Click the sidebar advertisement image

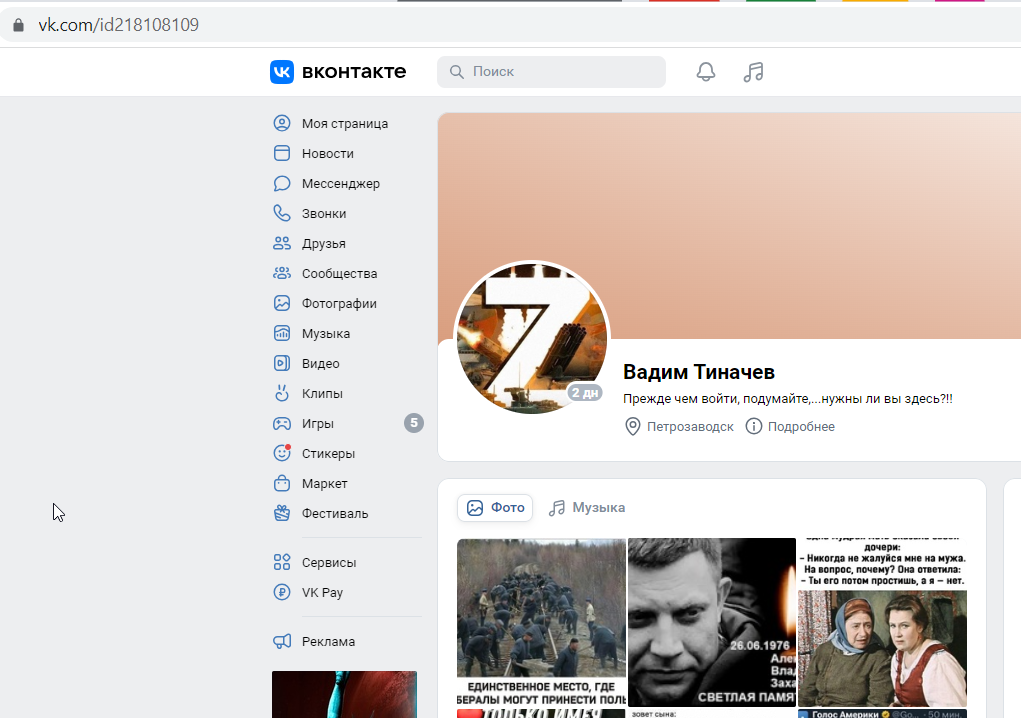pyautogui.click(x=344, y=695)
